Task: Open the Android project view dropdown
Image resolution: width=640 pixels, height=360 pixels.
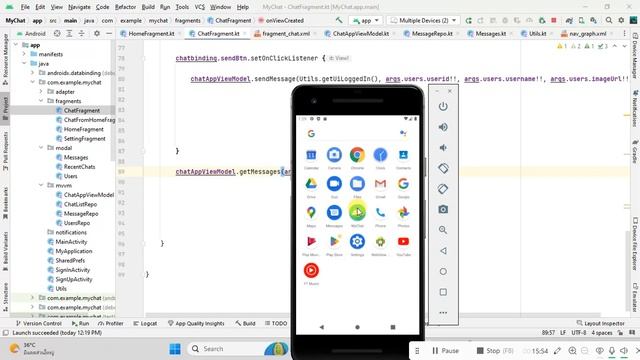Action: (x=31, y=33)
